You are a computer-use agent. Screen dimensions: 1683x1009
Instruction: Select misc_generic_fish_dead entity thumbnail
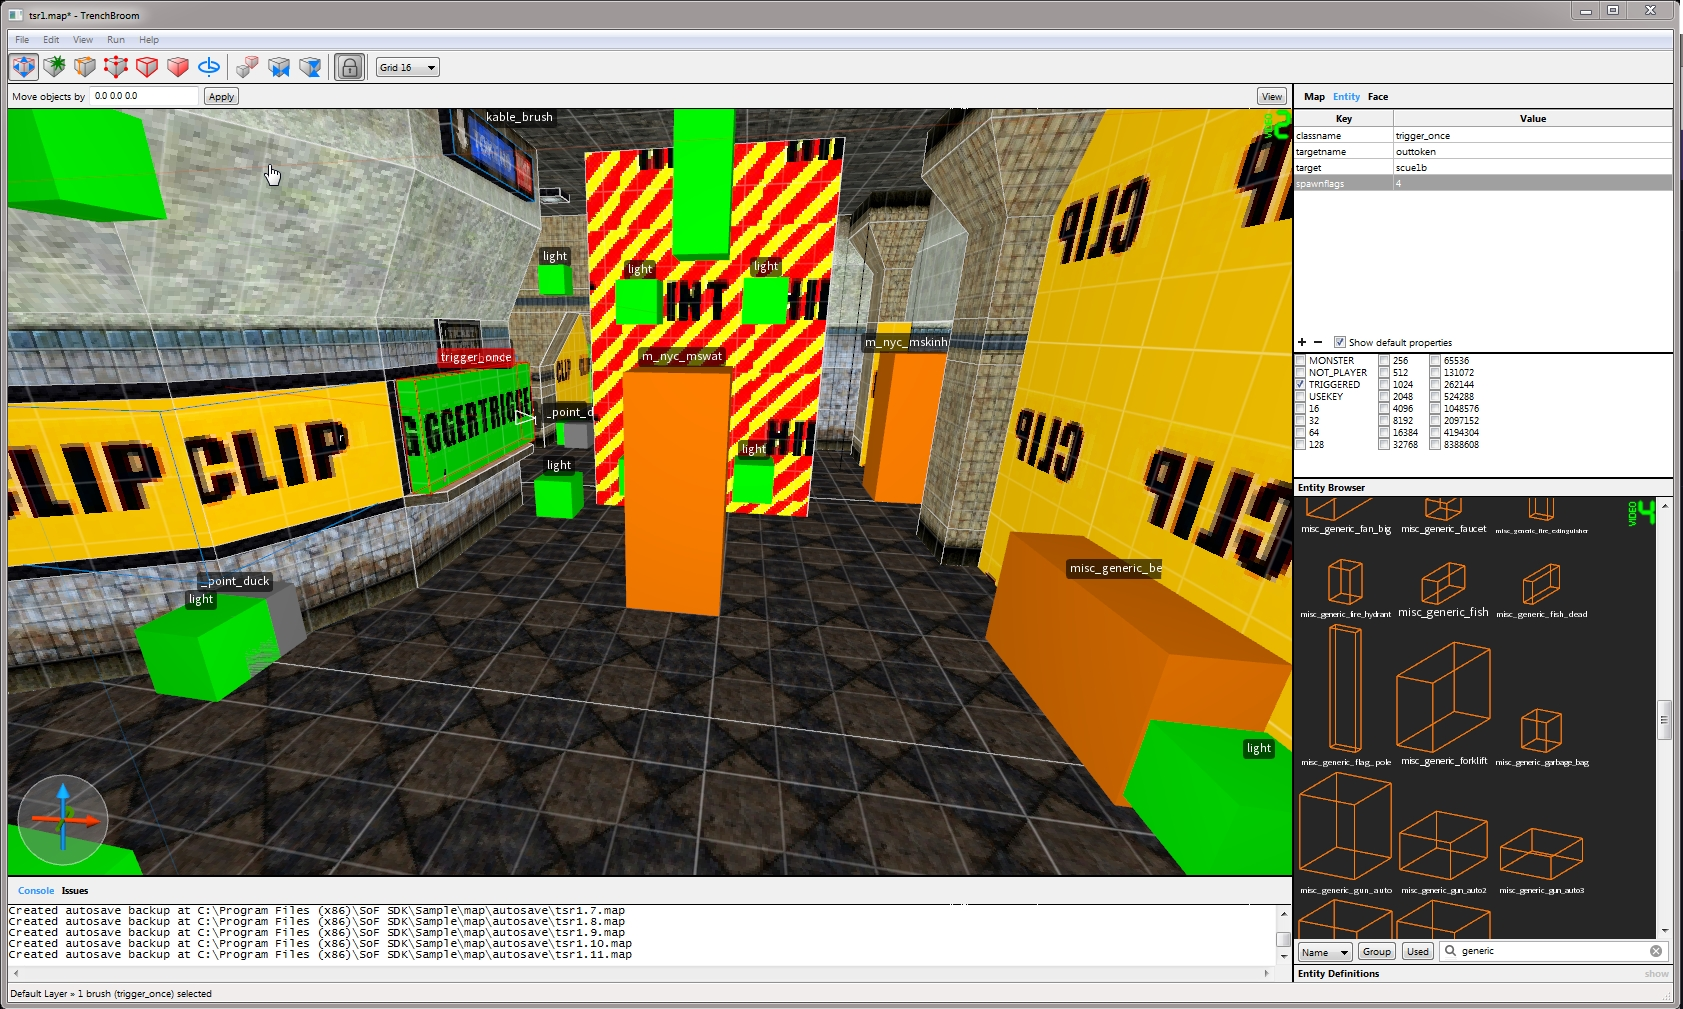(x=1541, y=590)
